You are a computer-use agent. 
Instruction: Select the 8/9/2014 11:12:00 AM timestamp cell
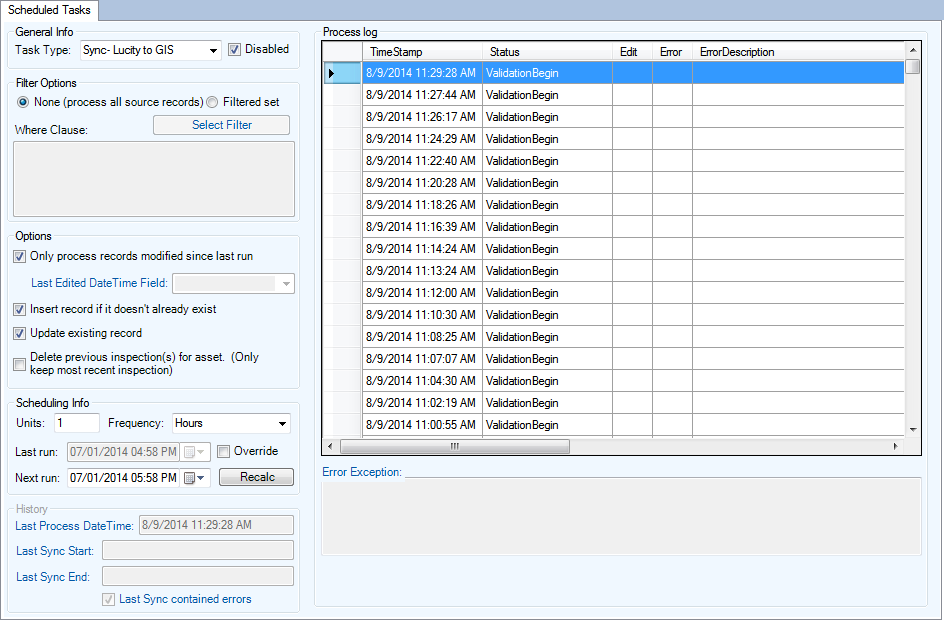(422, 293)
